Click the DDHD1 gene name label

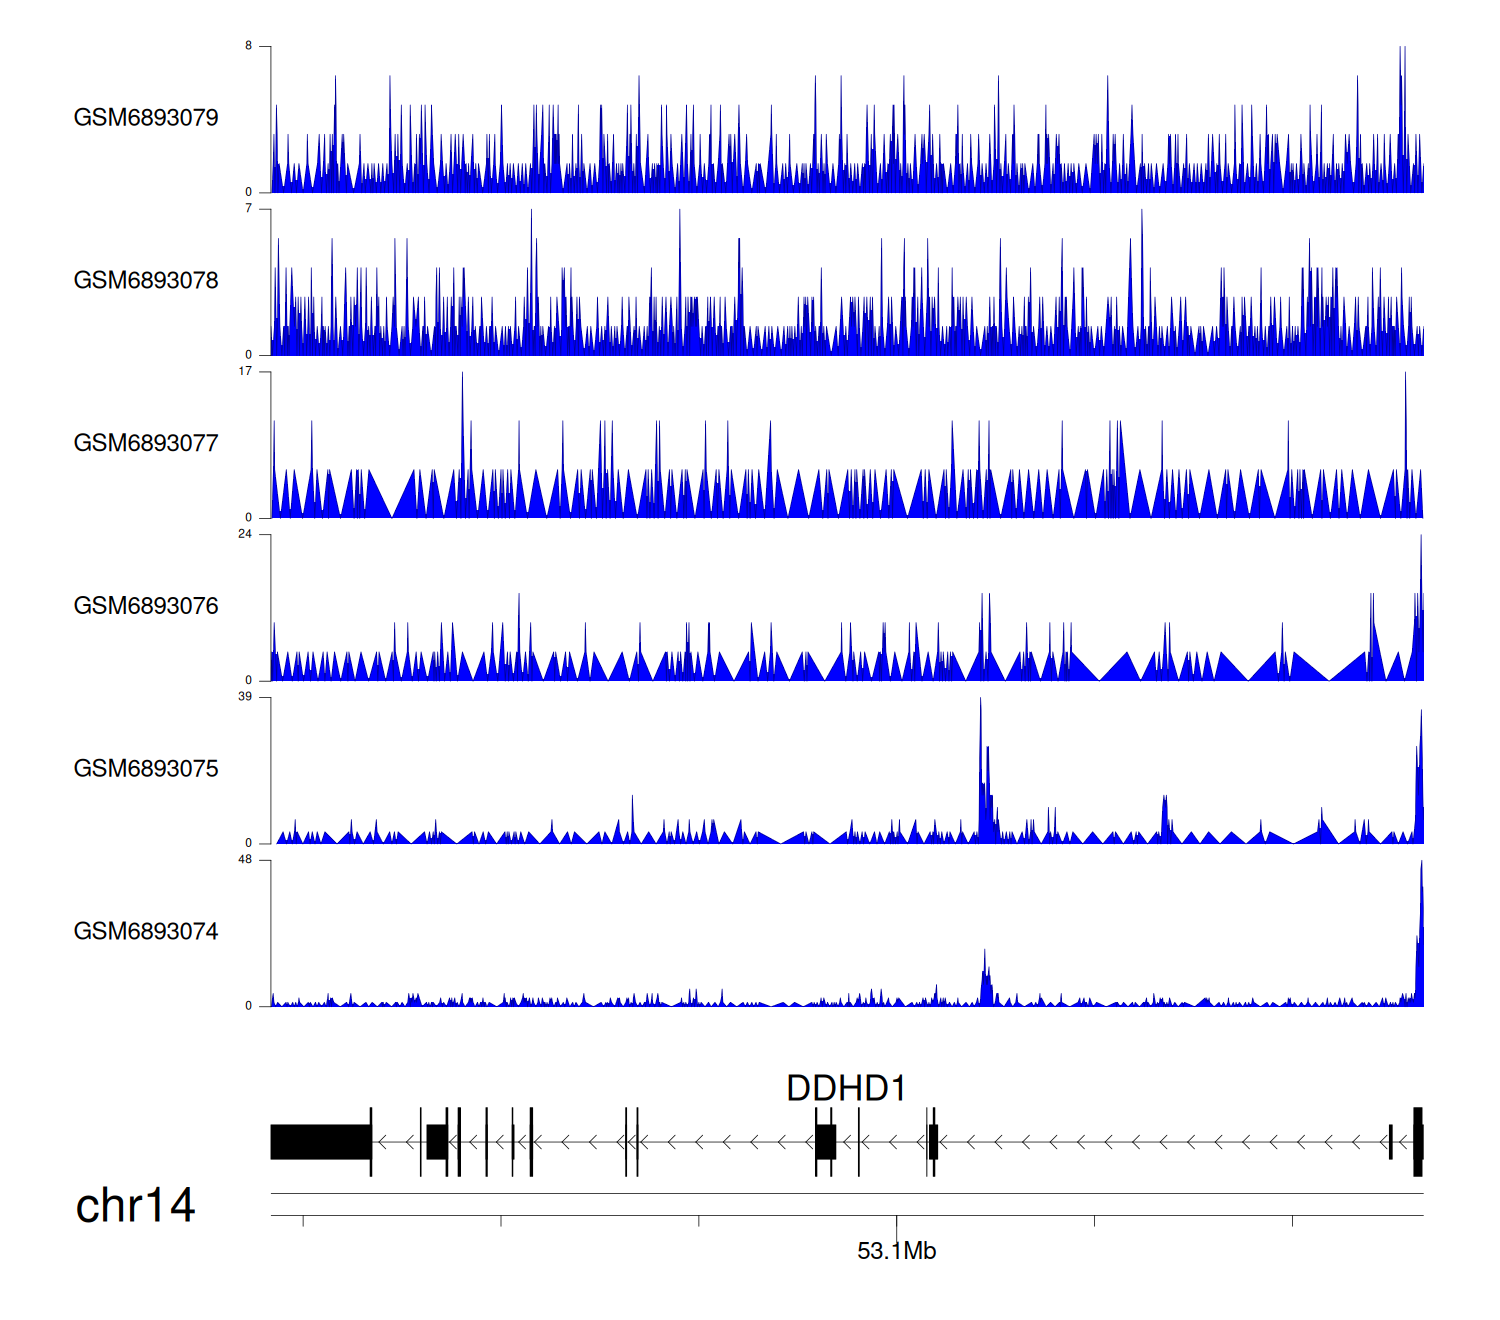pyautogui.click(x=846, y=1088)
